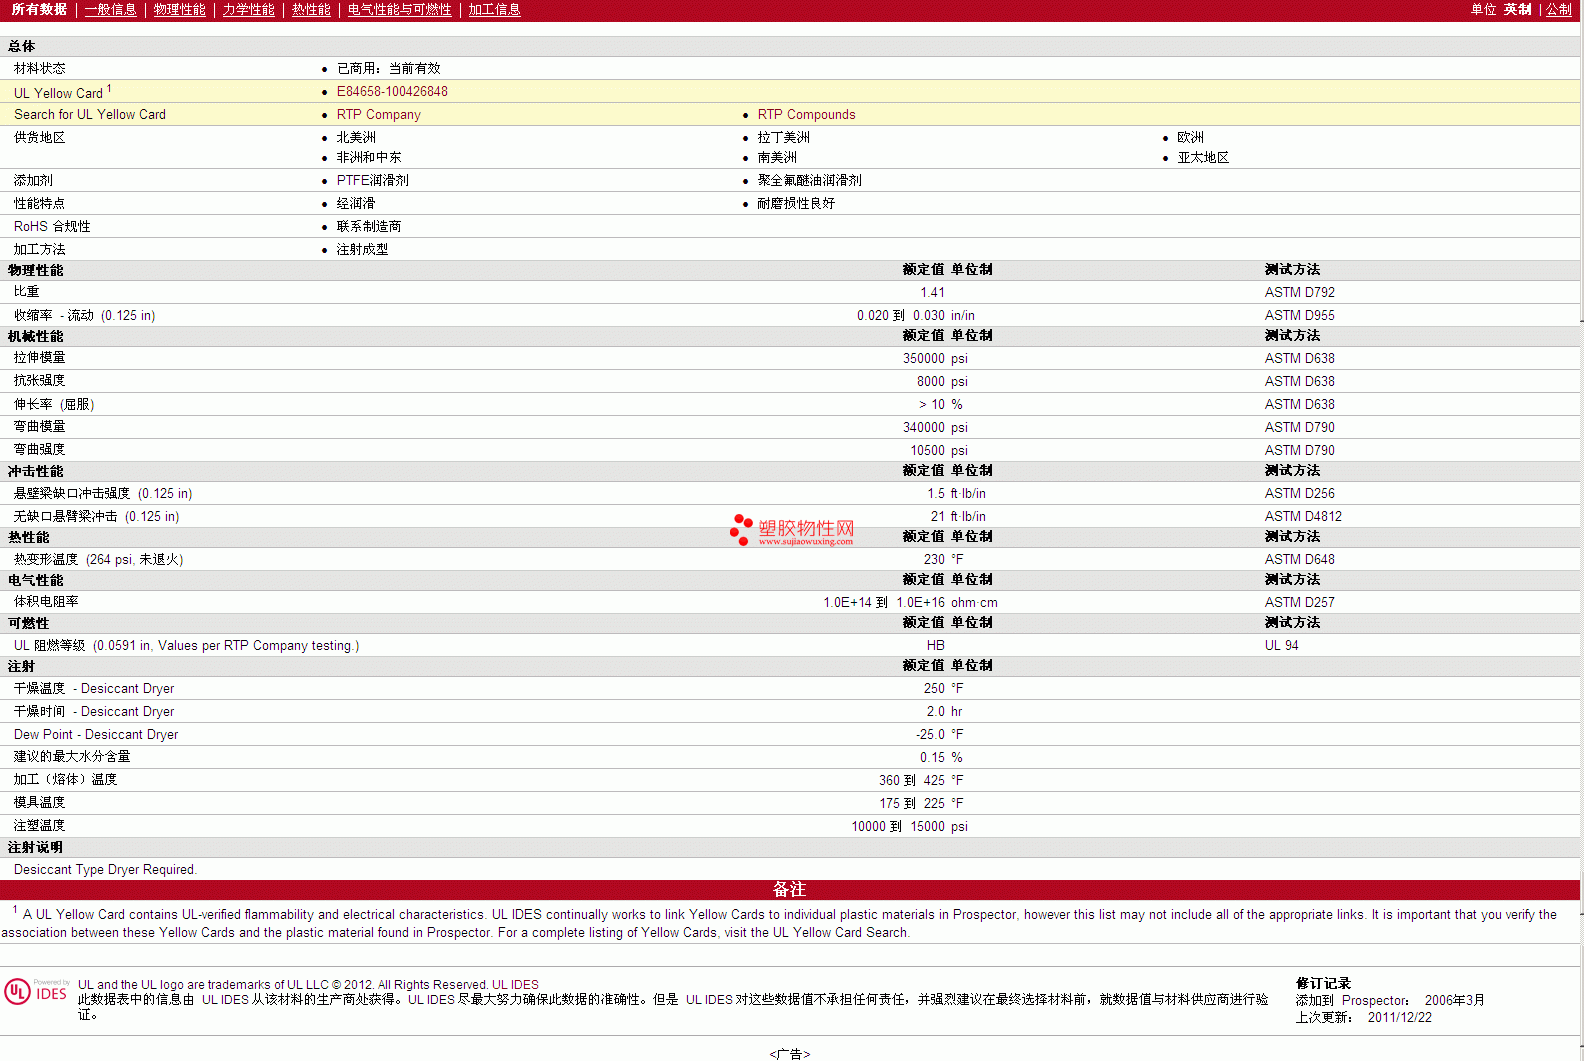Click the 注塑温度 value 15000

point(927,827)
